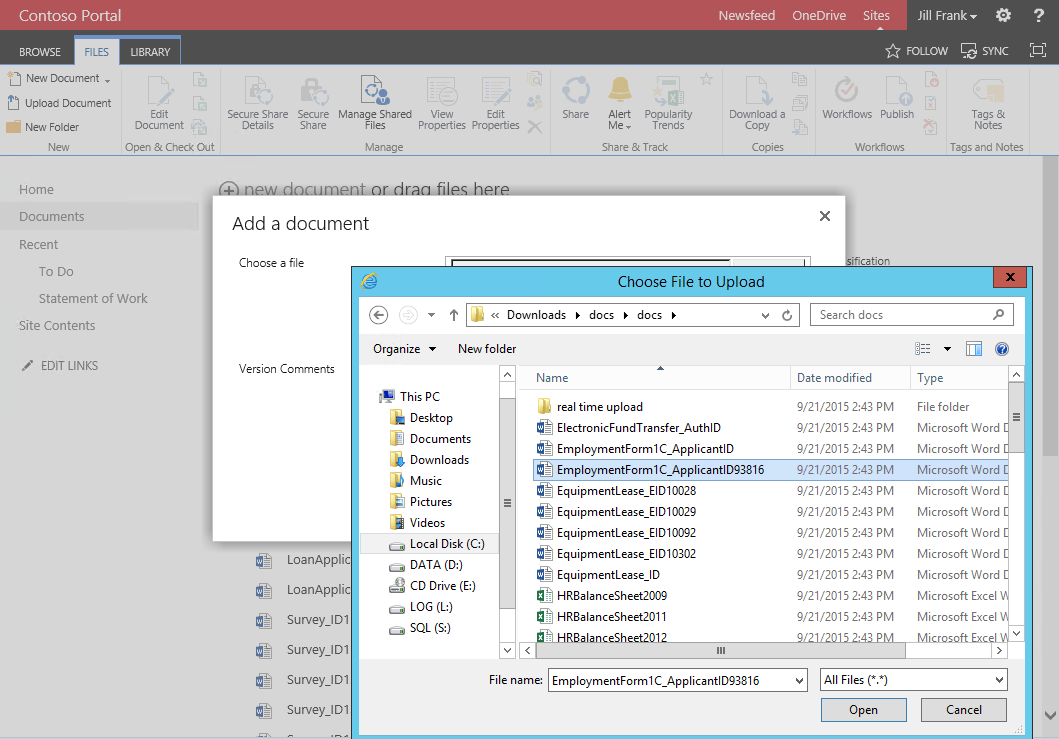Select the EquipmentLease_EID10092 file
1059x739 pixels.
pos(617,533)
